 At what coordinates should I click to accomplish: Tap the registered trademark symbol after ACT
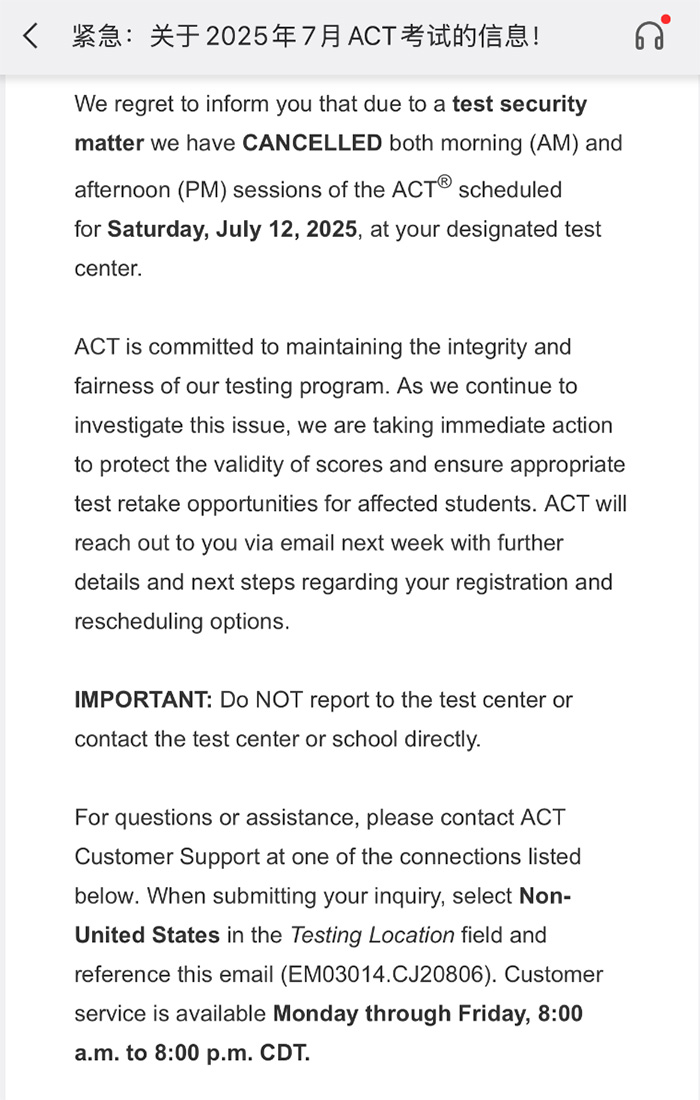[x=445, y=182]
